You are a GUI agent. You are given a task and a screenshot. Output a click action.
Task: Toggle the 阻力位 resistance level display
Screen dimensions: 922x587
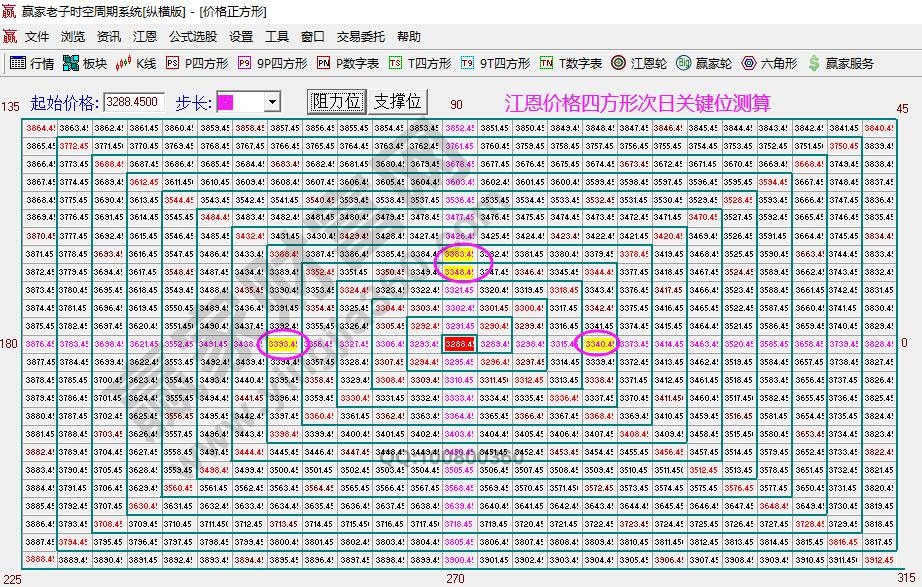336,101
